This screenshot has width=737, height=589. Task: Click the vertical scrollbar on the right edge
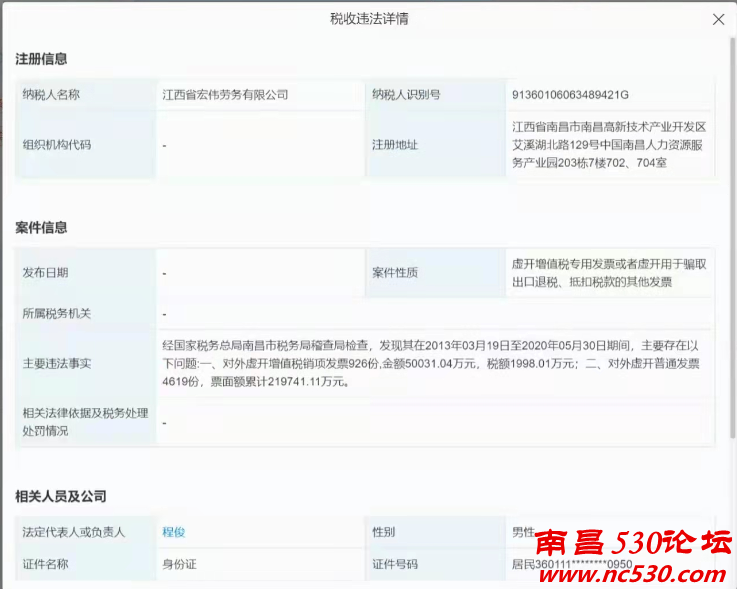[730, 250]
